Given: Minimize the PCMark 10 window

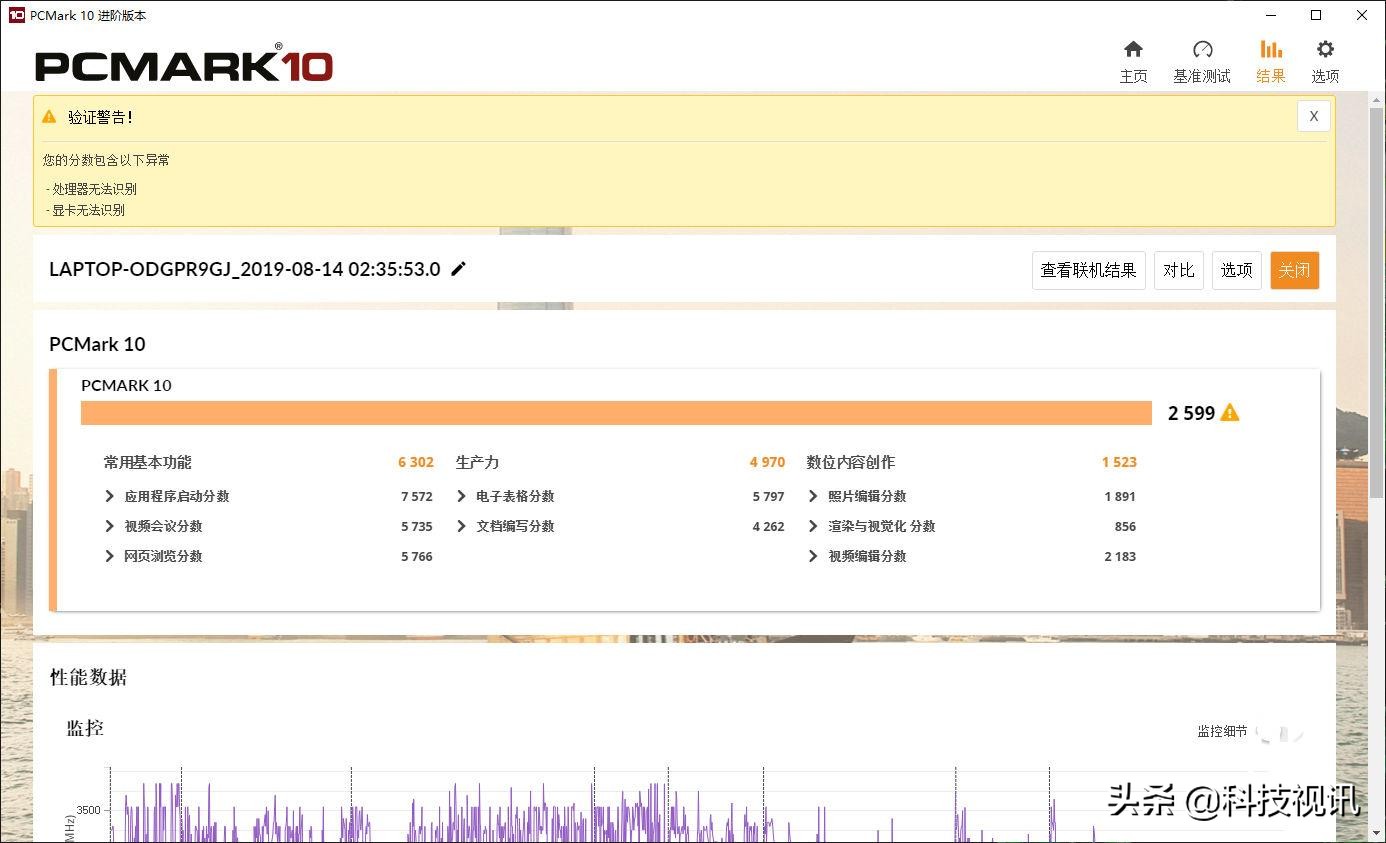Looking at the screenshot, I should click(x=1271, y=15).
